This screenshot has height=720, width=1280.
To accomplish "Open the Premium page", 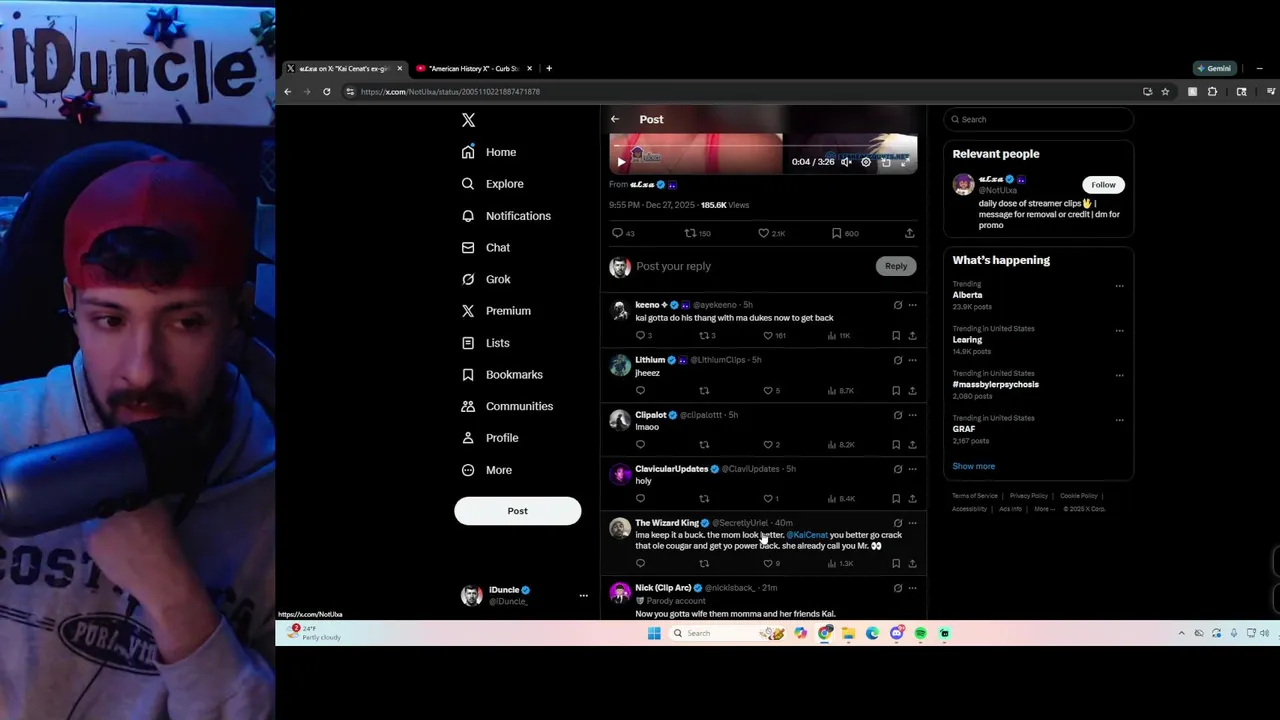I will (x=496, y=311).
